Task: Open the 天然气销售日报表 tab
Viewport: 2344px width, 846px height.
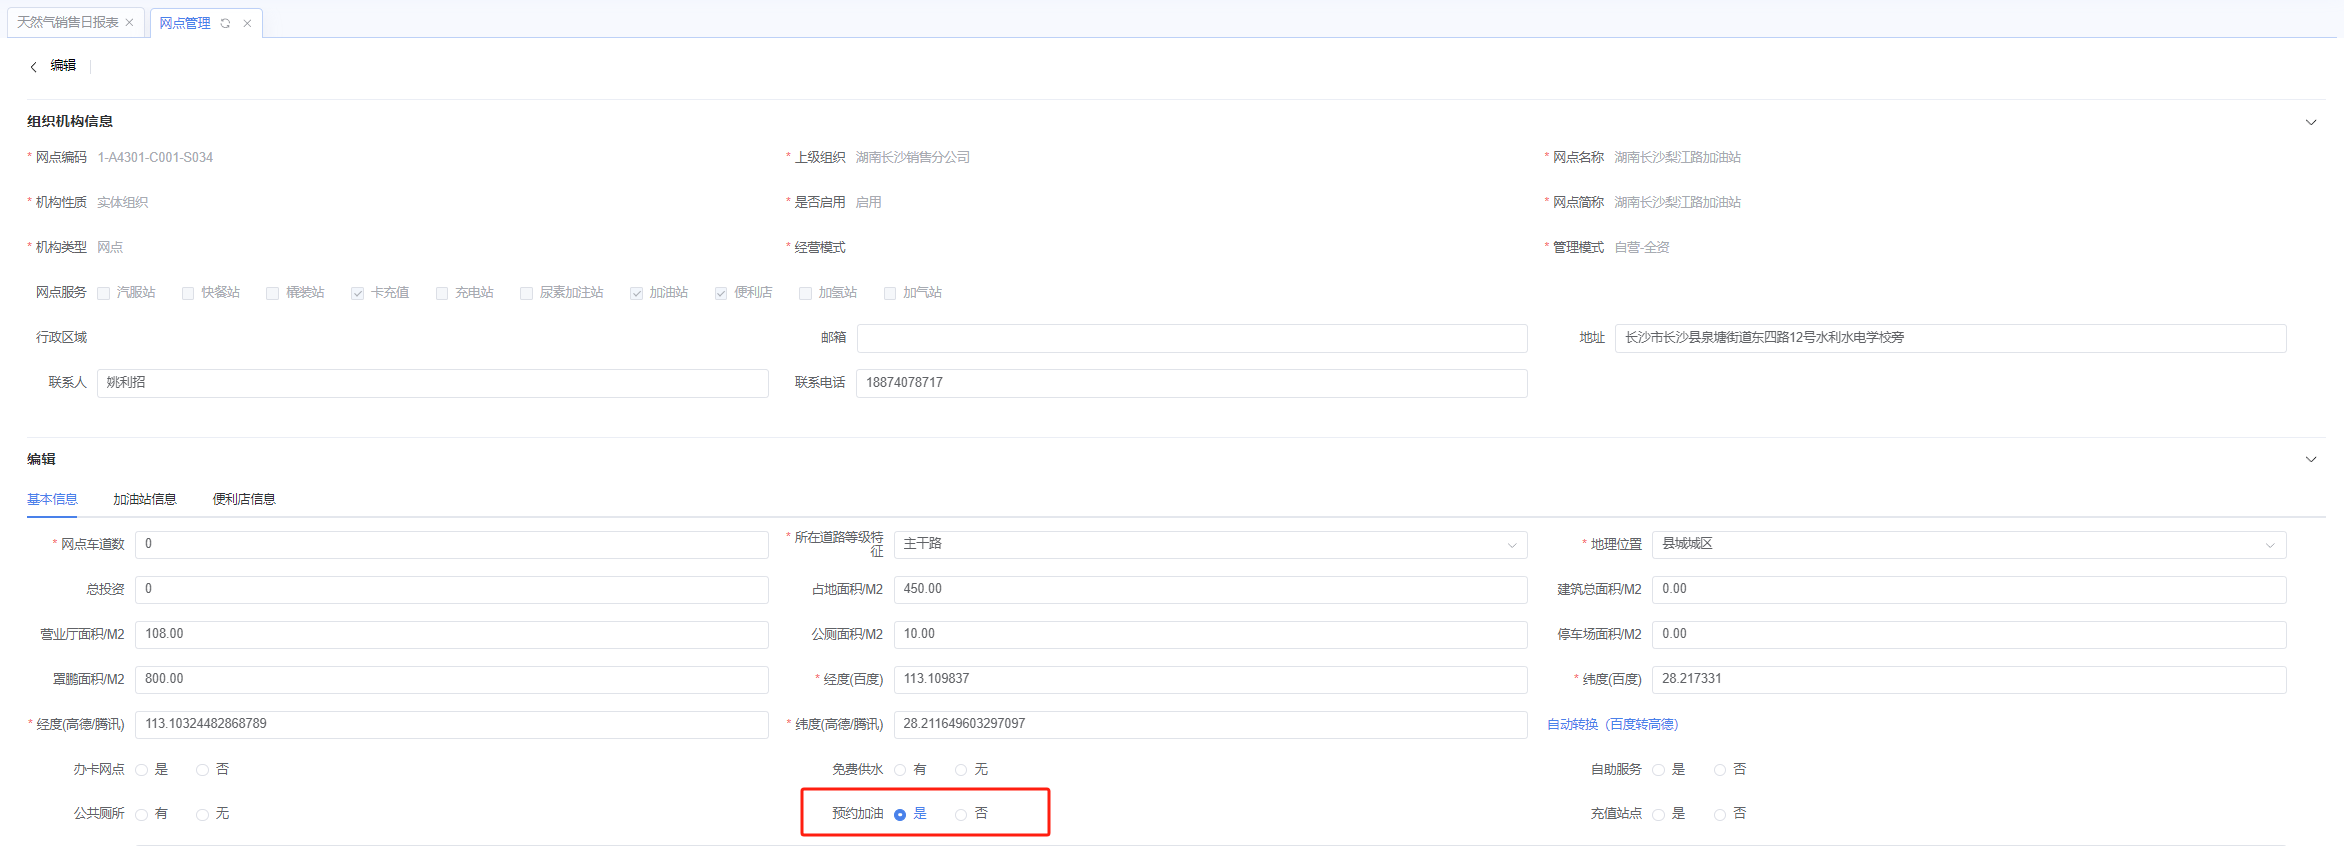Action: click(x=67, y=22)
